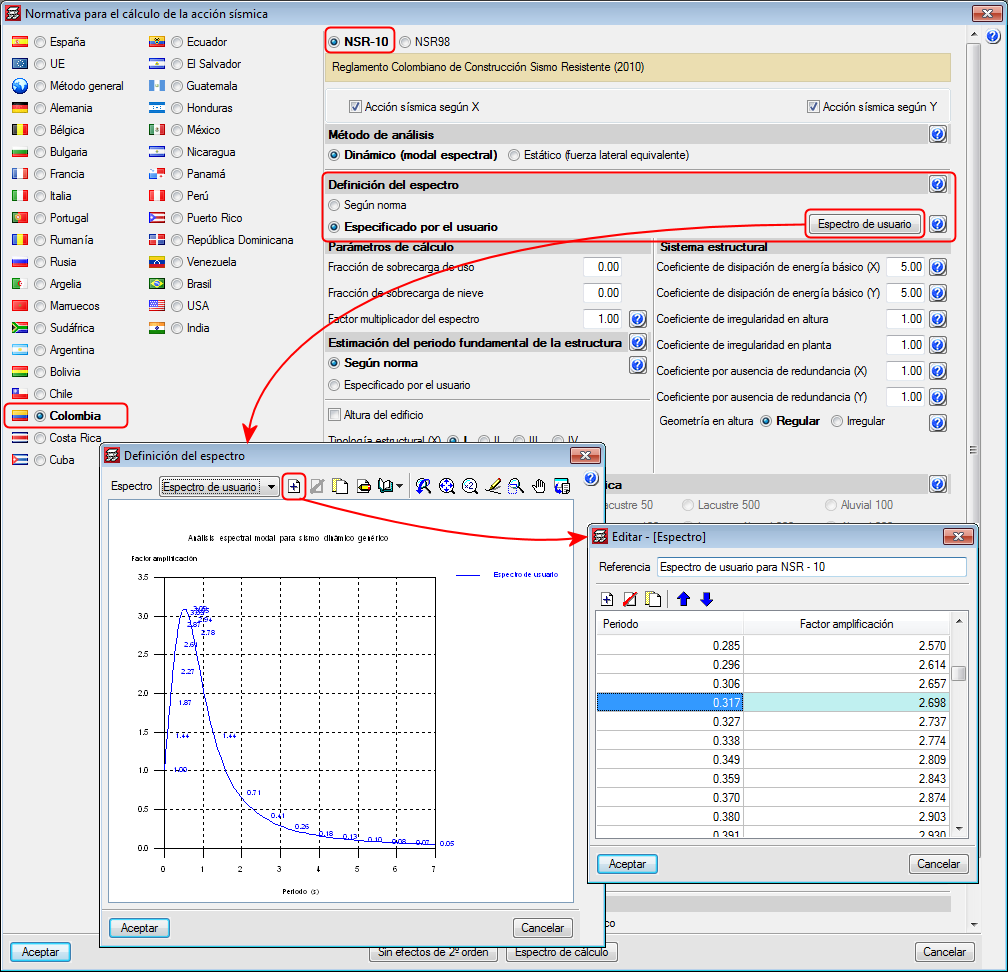1008x972 pixels.
Task: Select Estático (fuerza lateral equivalente) method
Action: point(598,155)
